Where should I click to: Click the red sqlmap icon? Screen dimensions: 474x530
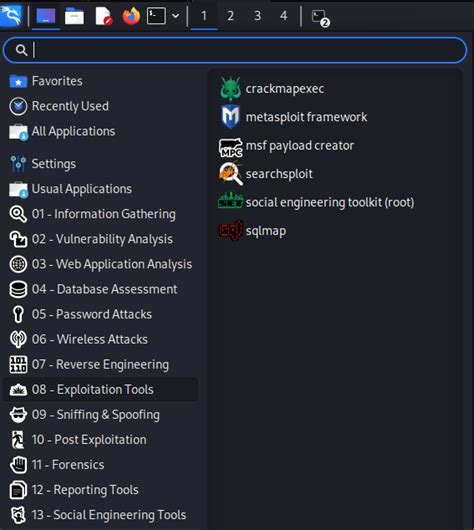pos(231,230)
